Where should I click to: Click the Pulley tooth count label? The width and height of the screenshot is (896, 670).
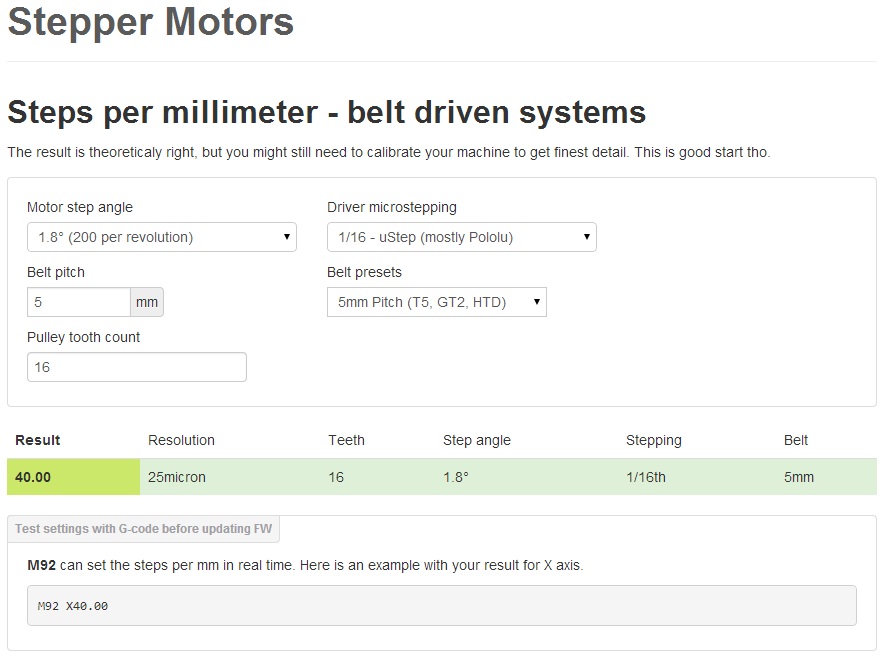pos(83,337)
